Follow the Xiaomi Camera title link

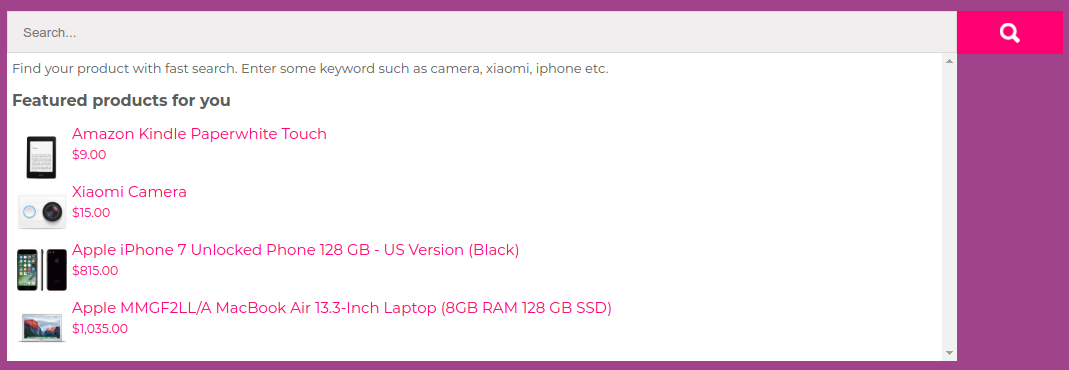(x=130, y=191)
